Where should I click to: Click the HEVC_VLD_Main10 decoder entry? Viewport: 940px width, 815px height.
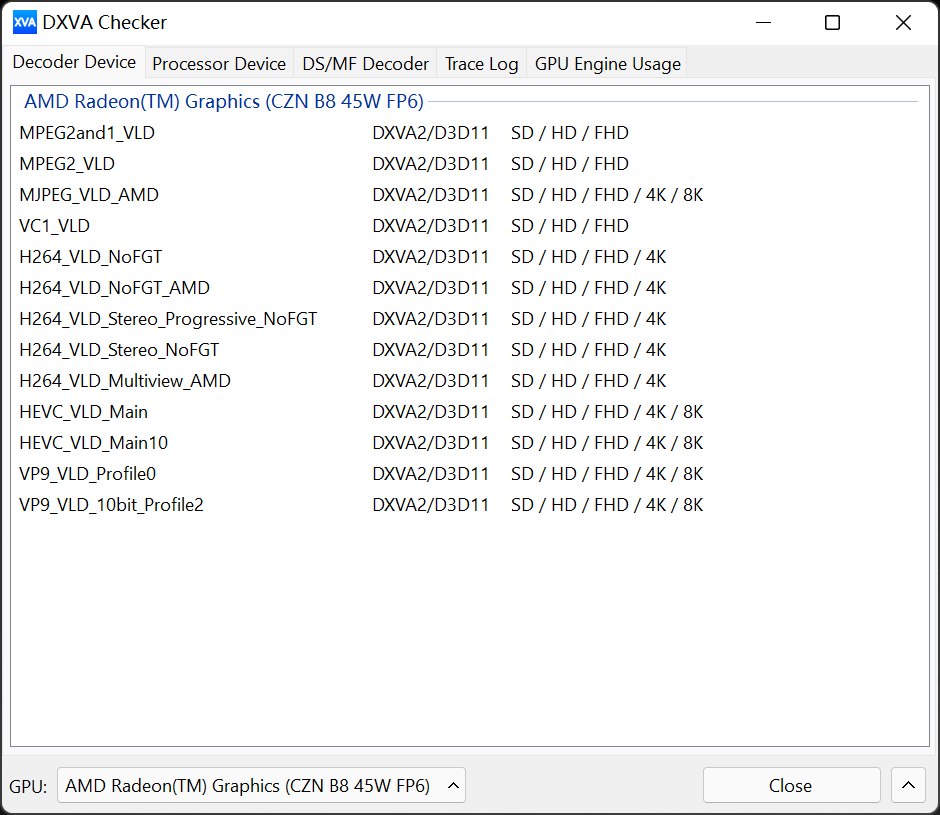(x=94, y=443)
